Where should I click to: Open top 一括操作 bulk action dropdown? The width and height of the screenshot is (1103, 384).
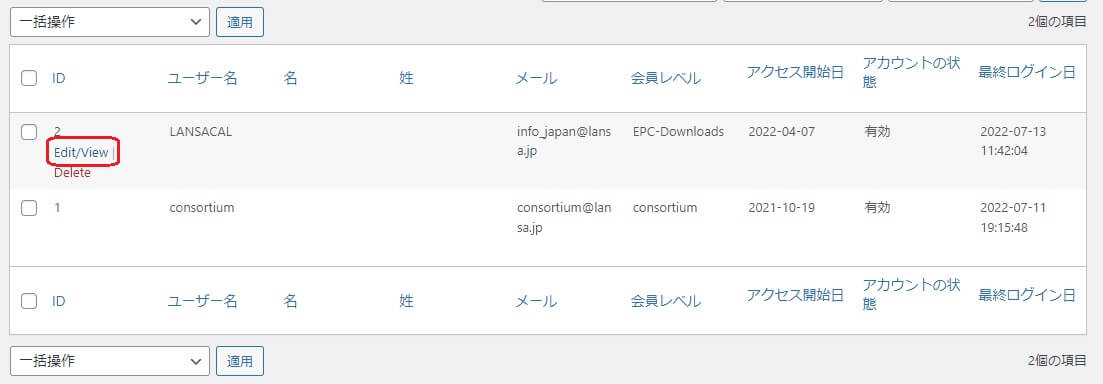[x=110, y=23]
